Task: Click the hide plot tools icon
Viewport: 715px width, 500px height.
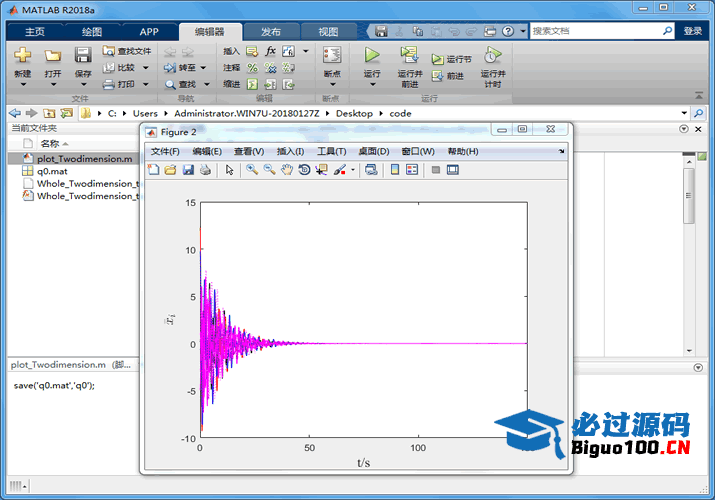Action: tap(435, 170)
